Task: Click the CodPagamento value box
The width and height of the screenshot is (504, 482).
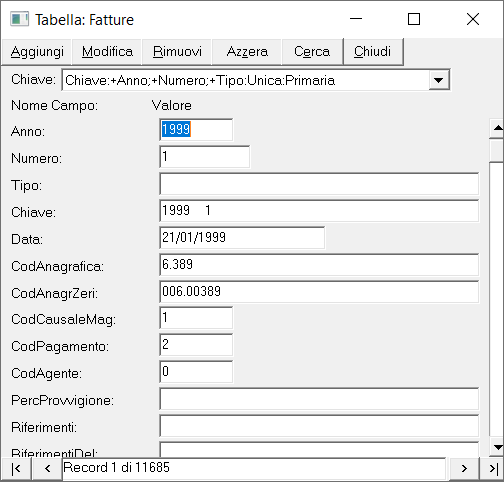Action: (x=196, y=345)
